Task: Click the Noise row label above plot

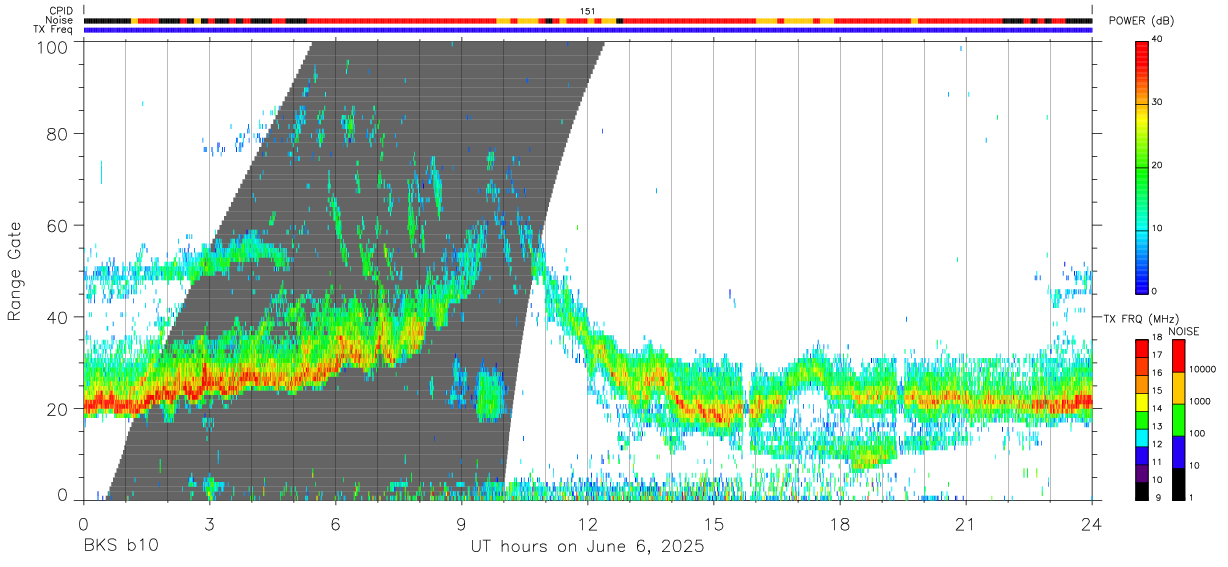Action: coord(60,20)
